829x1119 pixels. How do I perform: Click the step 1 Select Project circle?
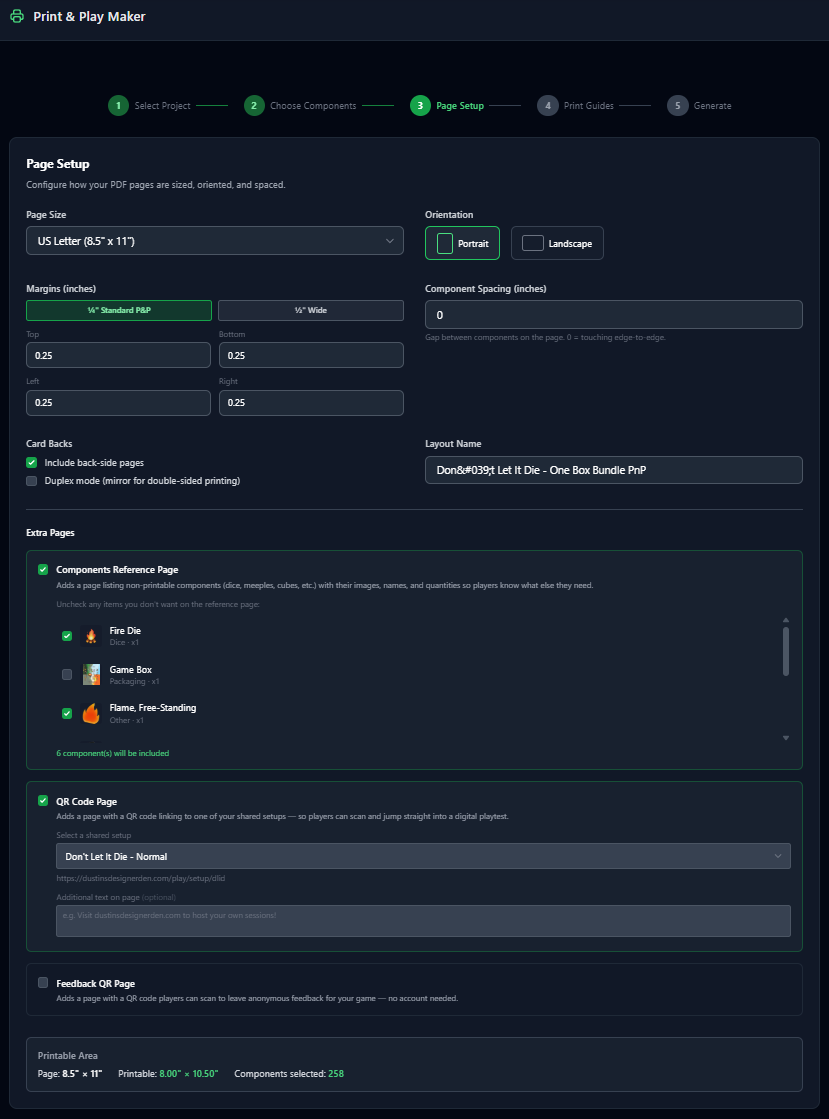(x=118, y=104)
